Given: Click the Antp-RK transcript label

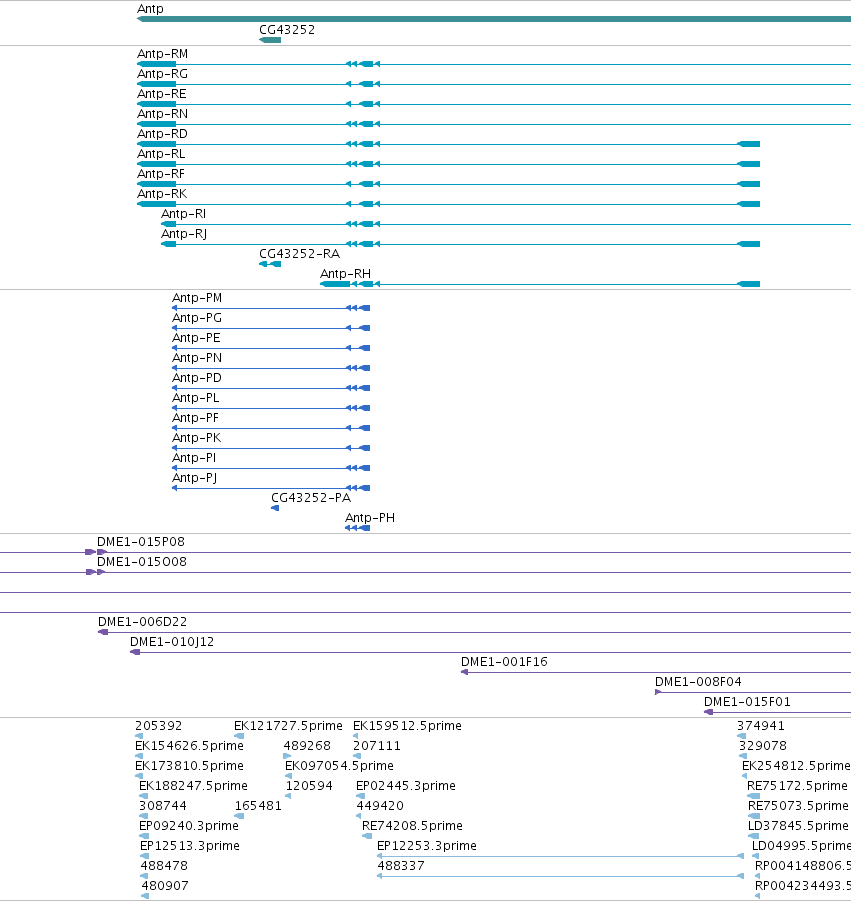Looking at the screenshot, I should tap(161, 194).
